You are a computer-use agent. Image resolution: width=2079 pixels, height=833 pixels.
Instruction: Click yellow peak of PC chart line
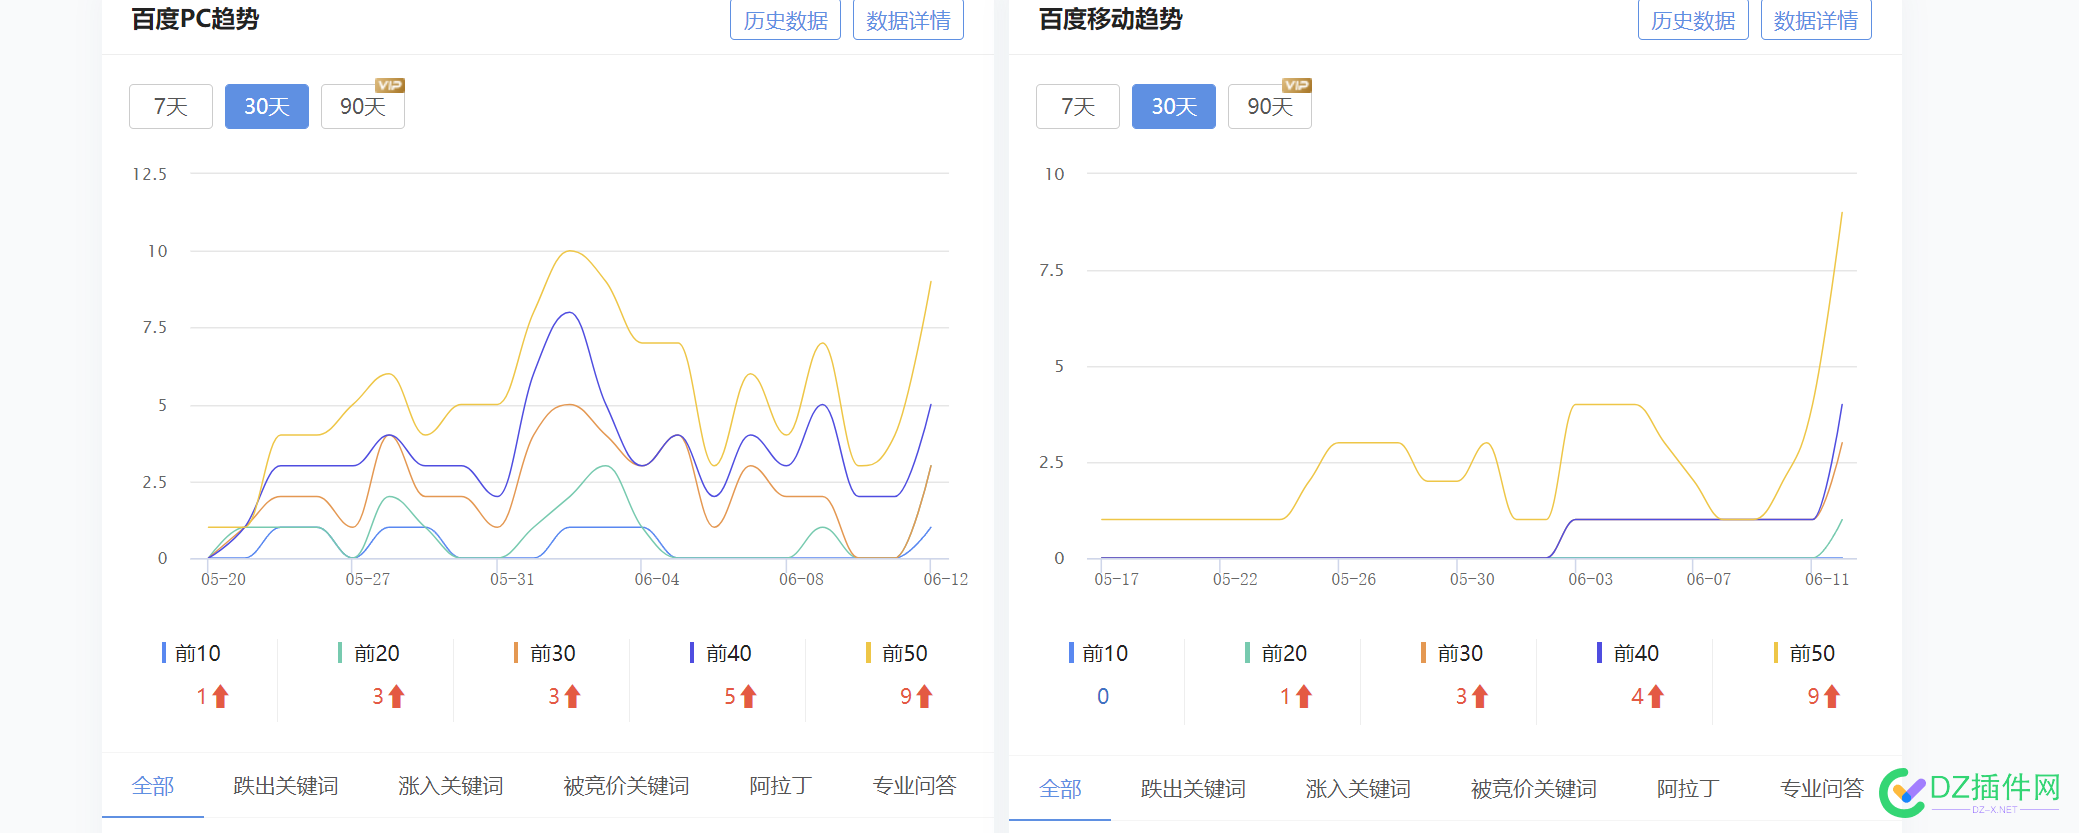click(570, 251)
